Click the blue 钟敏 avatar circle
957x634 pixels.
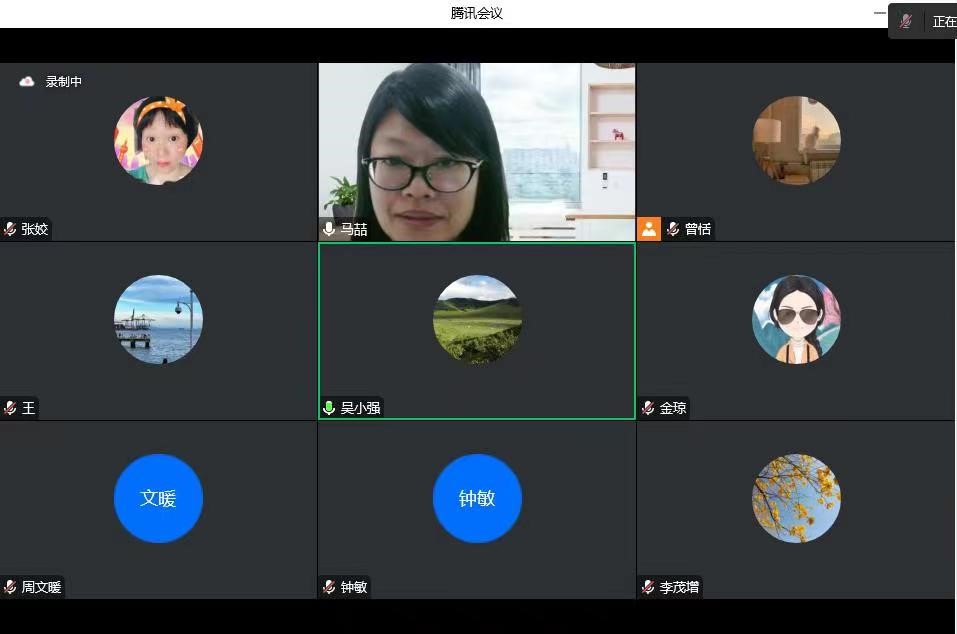pos(477,498)
